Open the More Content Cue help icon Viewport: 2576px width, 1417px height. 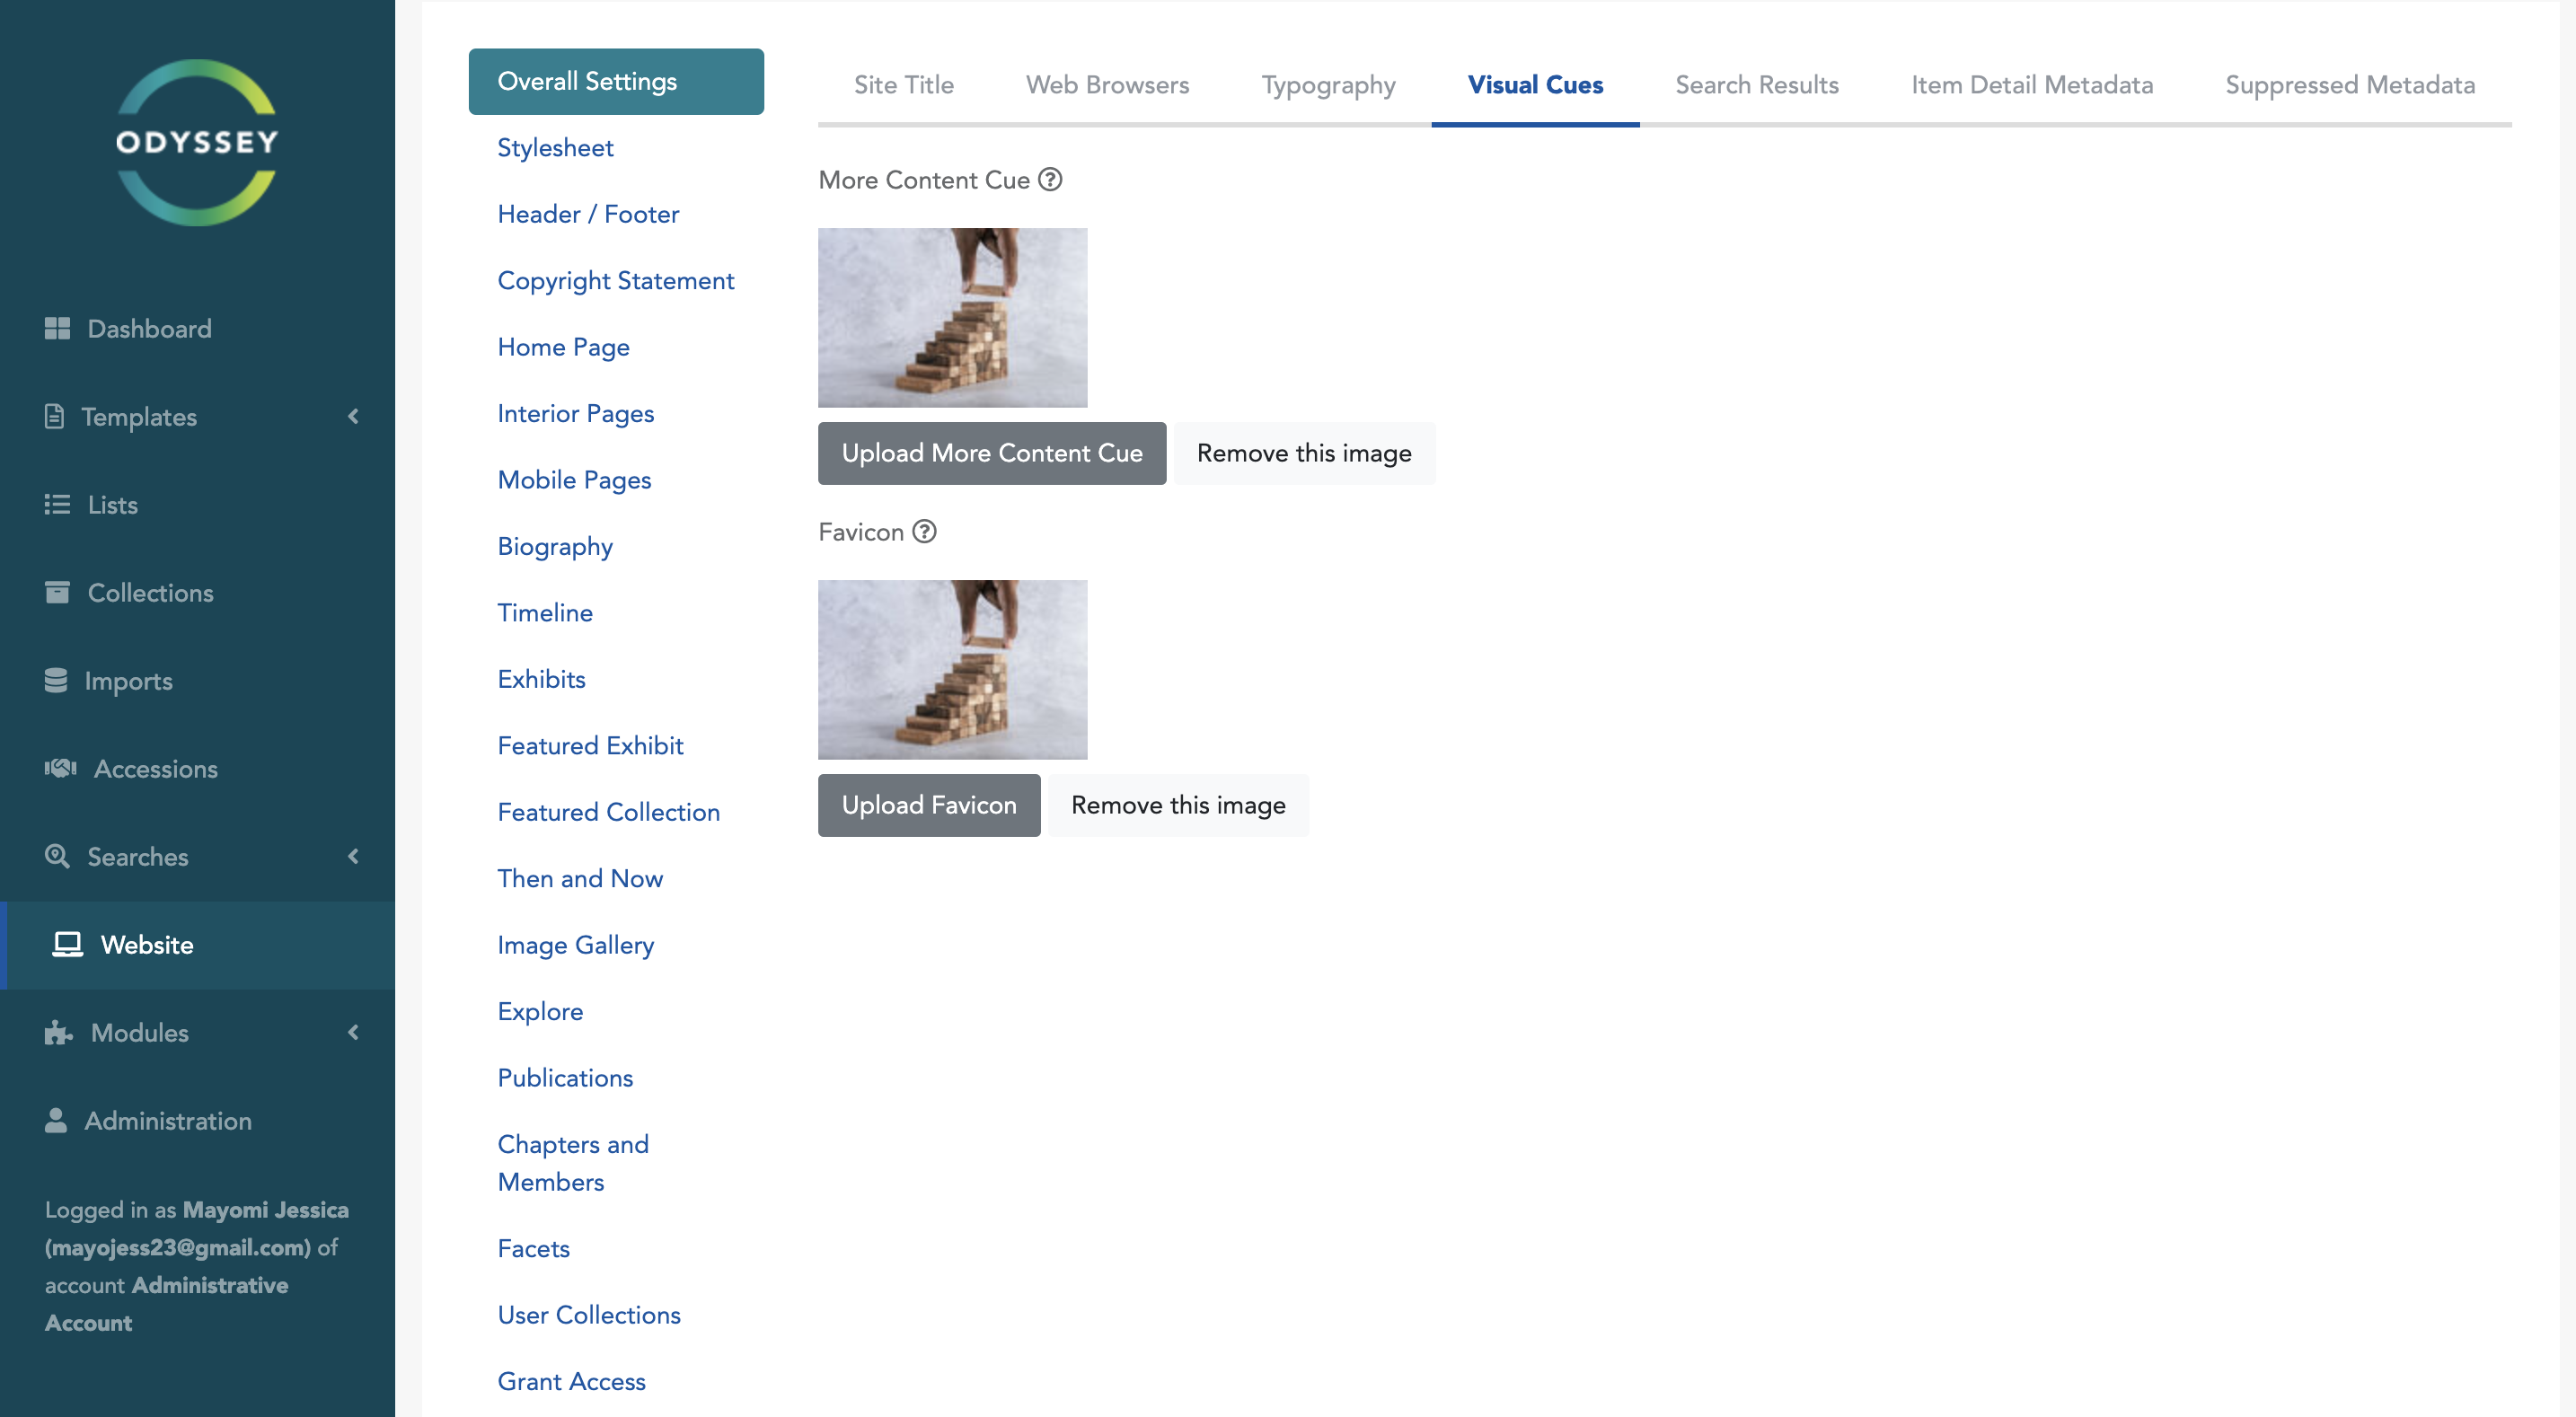[x=1049, y=179]
